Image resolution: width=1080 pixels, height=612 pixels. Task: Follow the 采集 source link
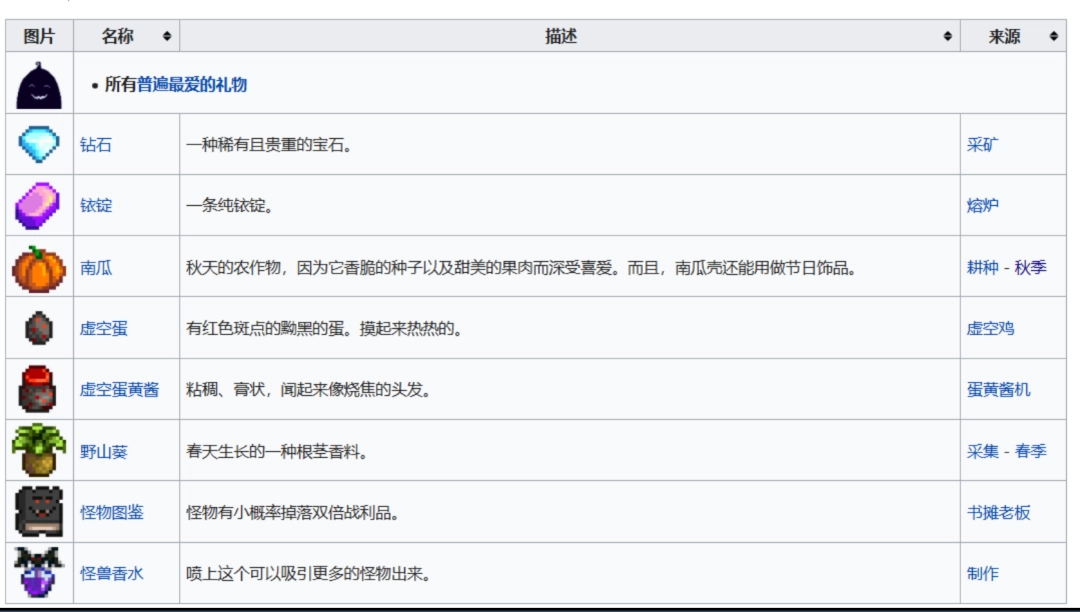(982, 452)
